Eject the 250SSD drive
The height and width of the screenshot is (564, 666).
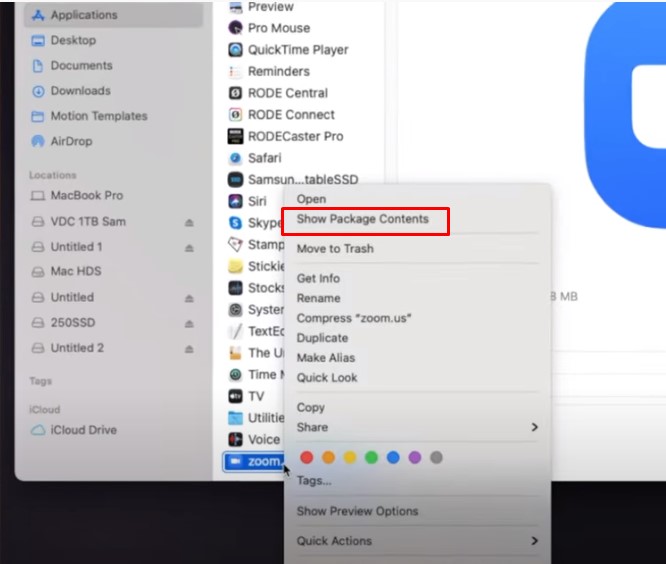[189, 324]
